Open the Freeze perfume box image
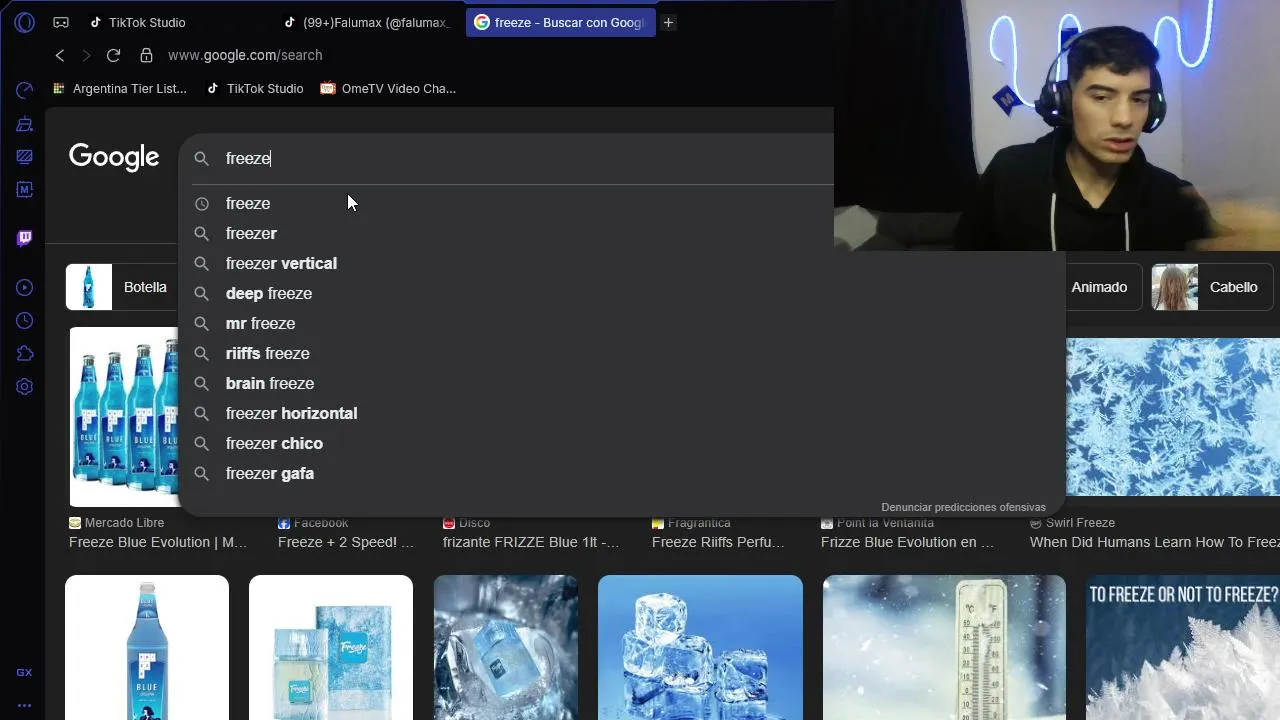 (331, 647)
